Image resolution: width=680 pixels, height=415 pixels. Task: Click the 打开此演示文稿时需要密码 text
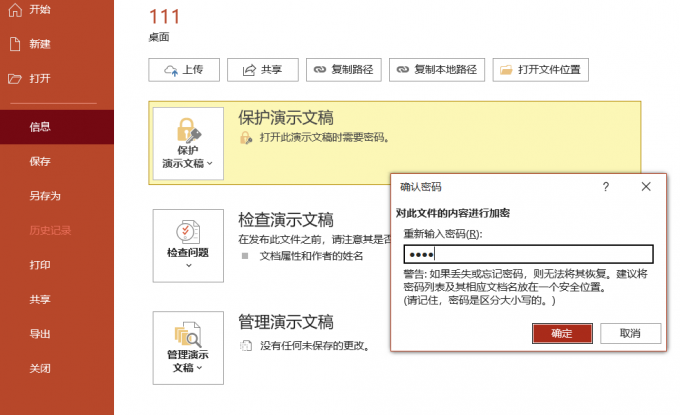(x=324, y=138)
